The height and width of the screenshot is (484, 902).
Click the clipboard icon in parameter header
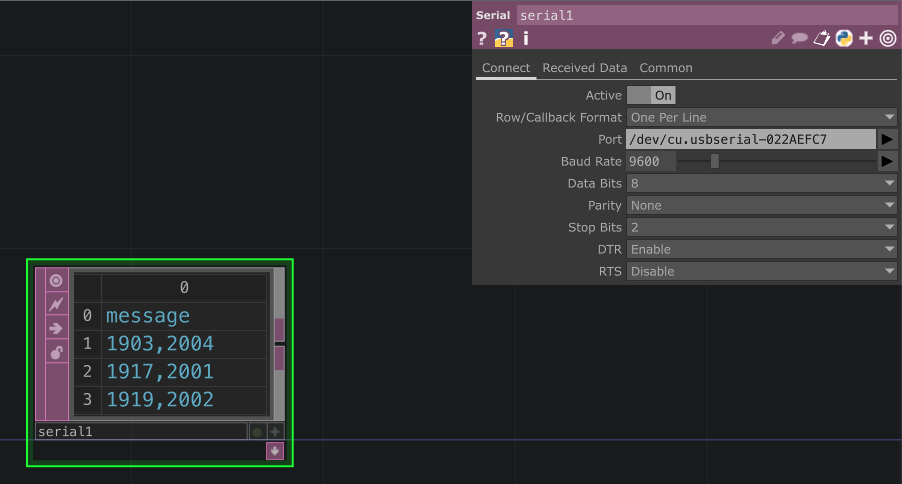821,39
